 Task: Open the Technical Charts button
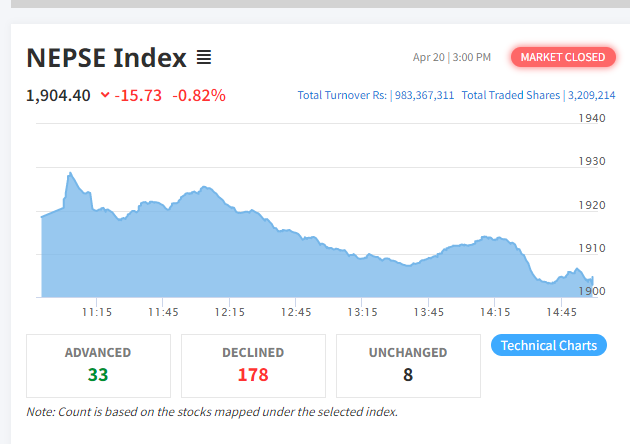point(549,346)
